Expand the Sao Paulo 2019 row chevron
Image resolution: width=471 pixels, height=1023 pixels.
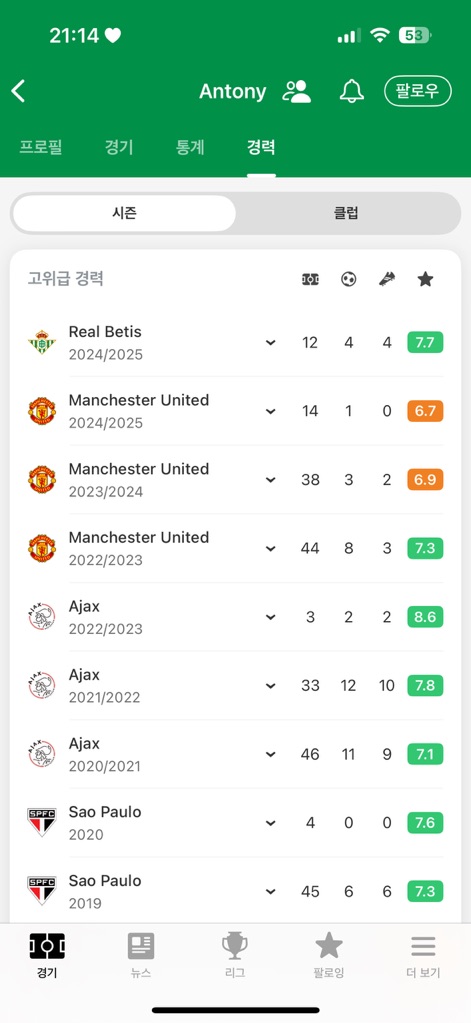pyautogui.click(x=271, y=891)
